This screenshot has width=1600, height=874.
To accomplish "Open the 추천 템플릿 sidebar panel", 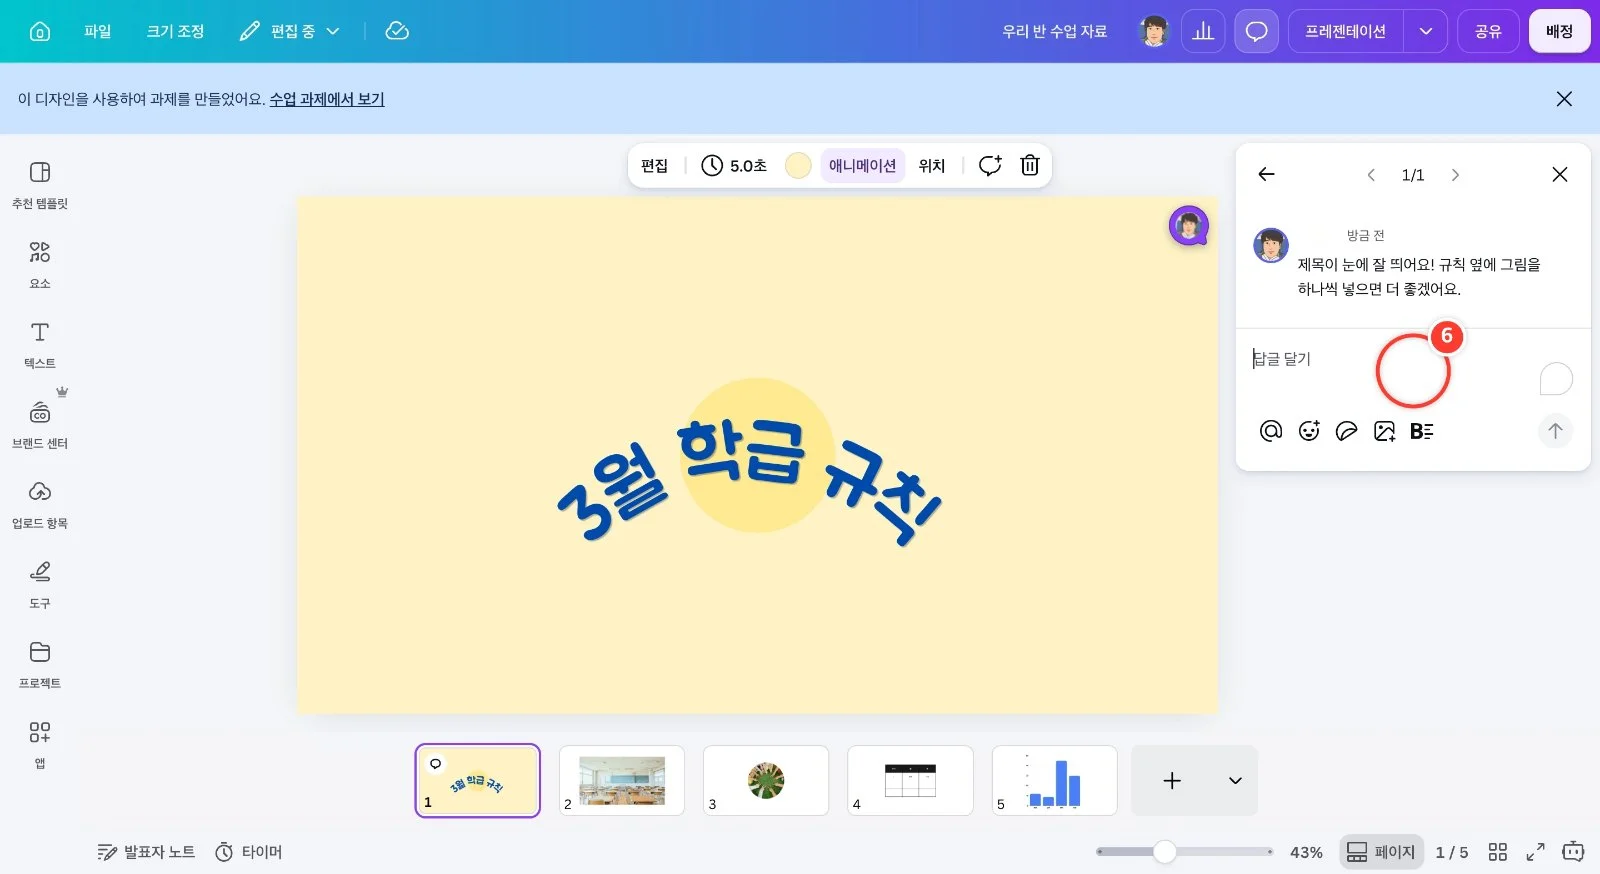I will 40,185.
